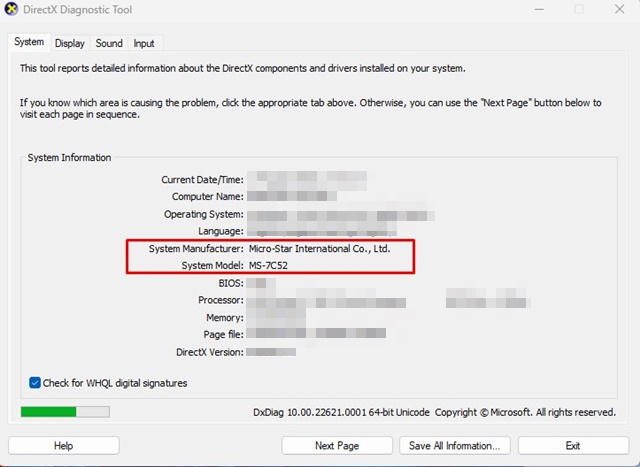Click the Help button
This screenshot has height=467, width=640.
pos(64,445)
